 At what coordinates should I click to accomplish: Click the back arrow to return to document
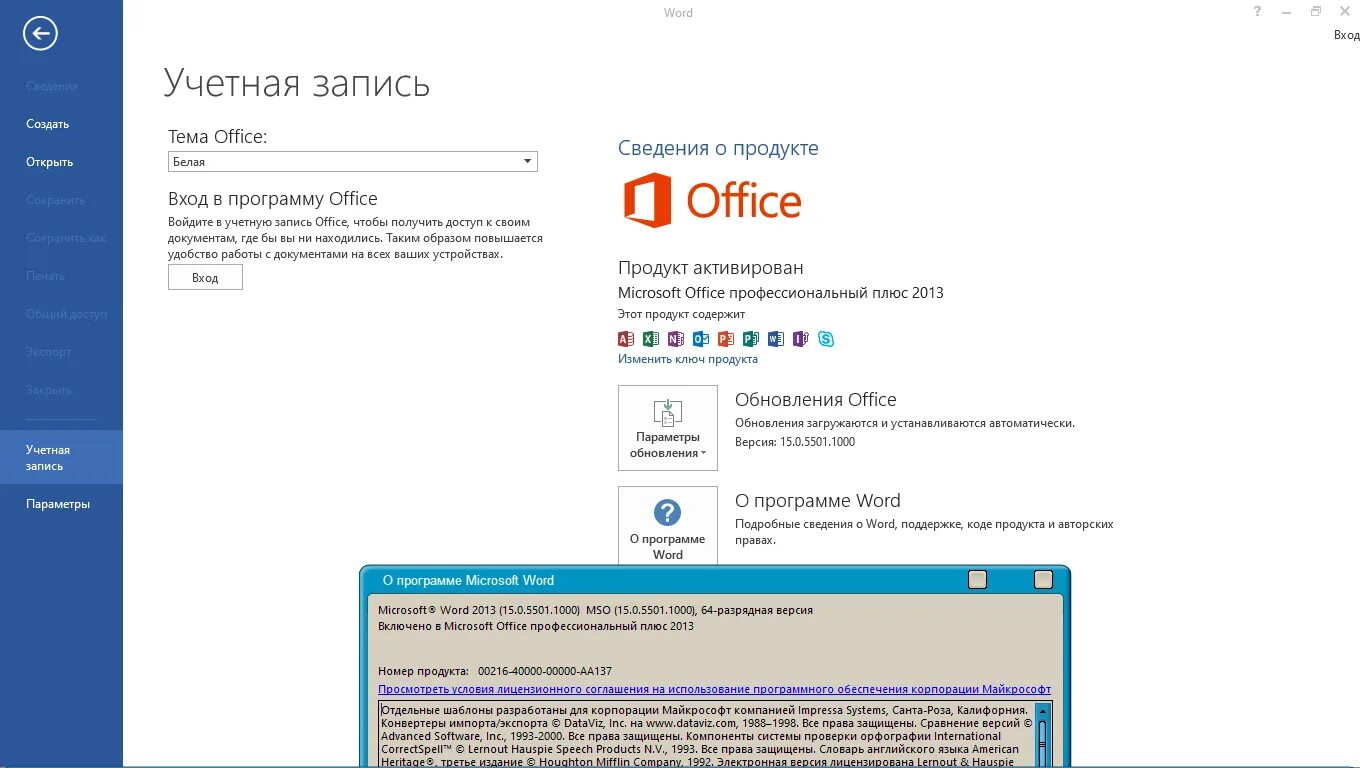[x=41, y=34]
